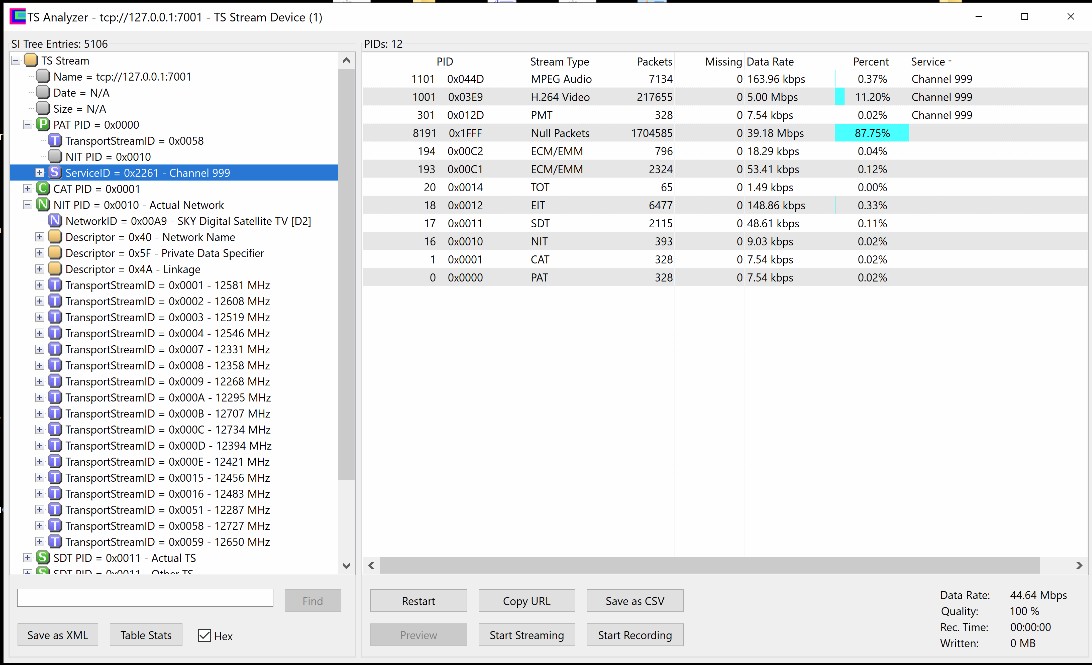Select the H.264 Video PID 1001 row
Viewport: 1092px width, 665px height.
click(x=600, y=97)
